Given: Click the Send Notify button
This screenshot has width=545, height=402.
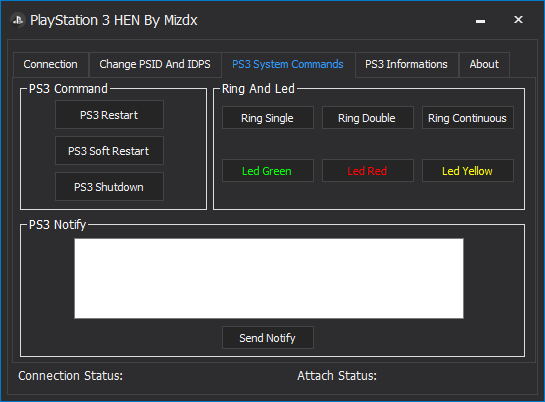Looking at the screenshot, I should 268,338.
